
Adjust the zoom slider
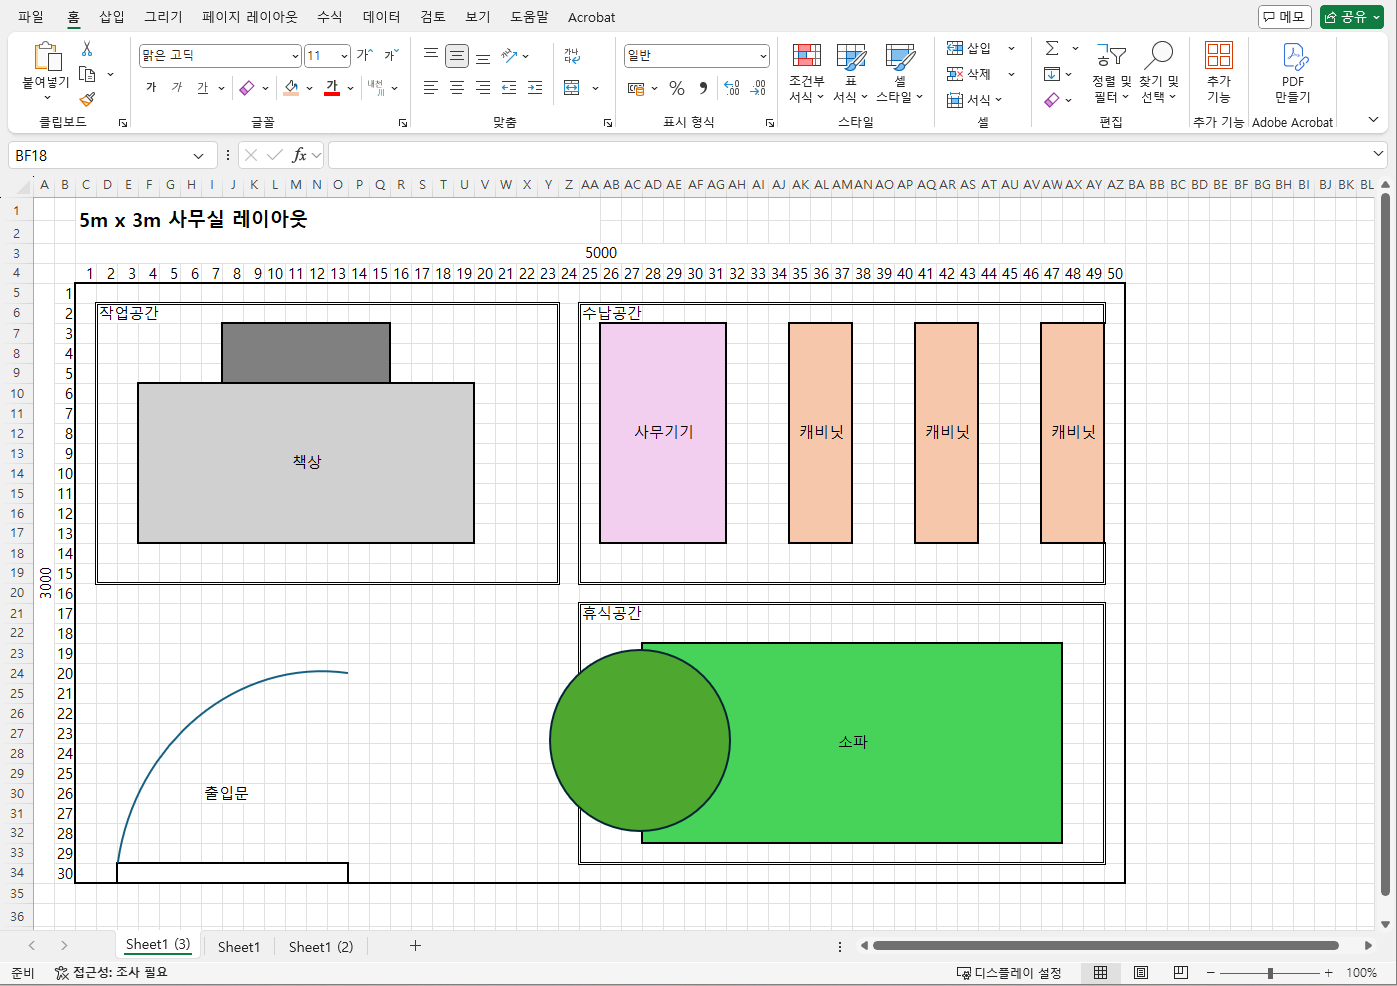coord(1270,973)
